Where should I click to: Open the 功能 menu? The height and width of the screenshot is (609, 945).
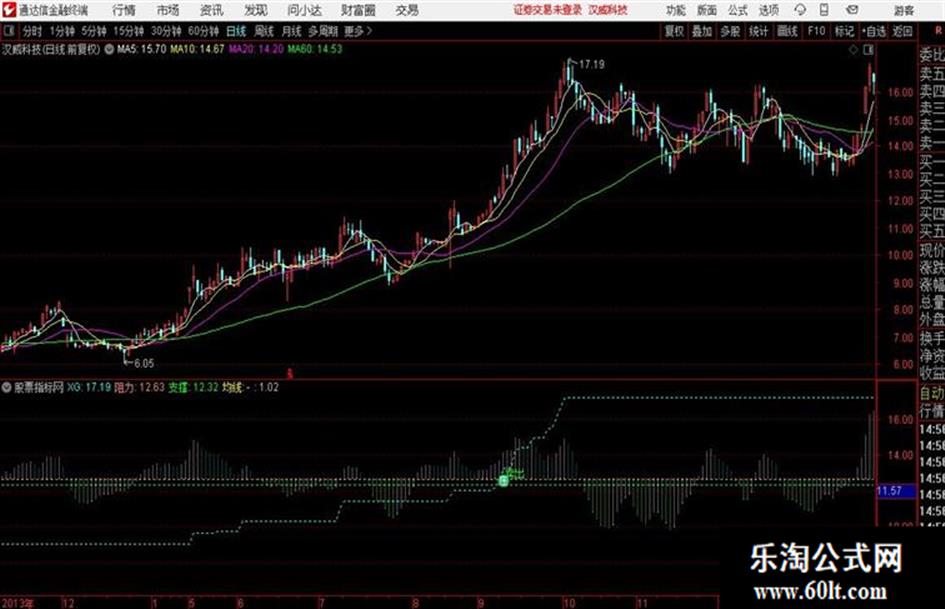(x=676, y=10)
